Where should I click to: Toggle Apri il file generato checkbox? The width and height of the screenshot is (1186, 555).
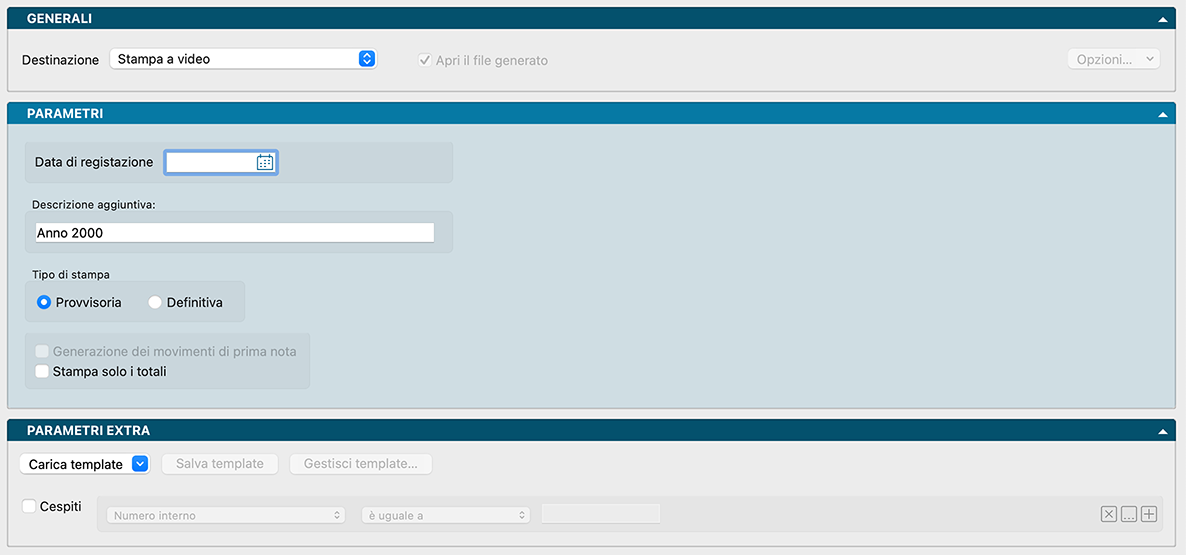click(425, 60)
